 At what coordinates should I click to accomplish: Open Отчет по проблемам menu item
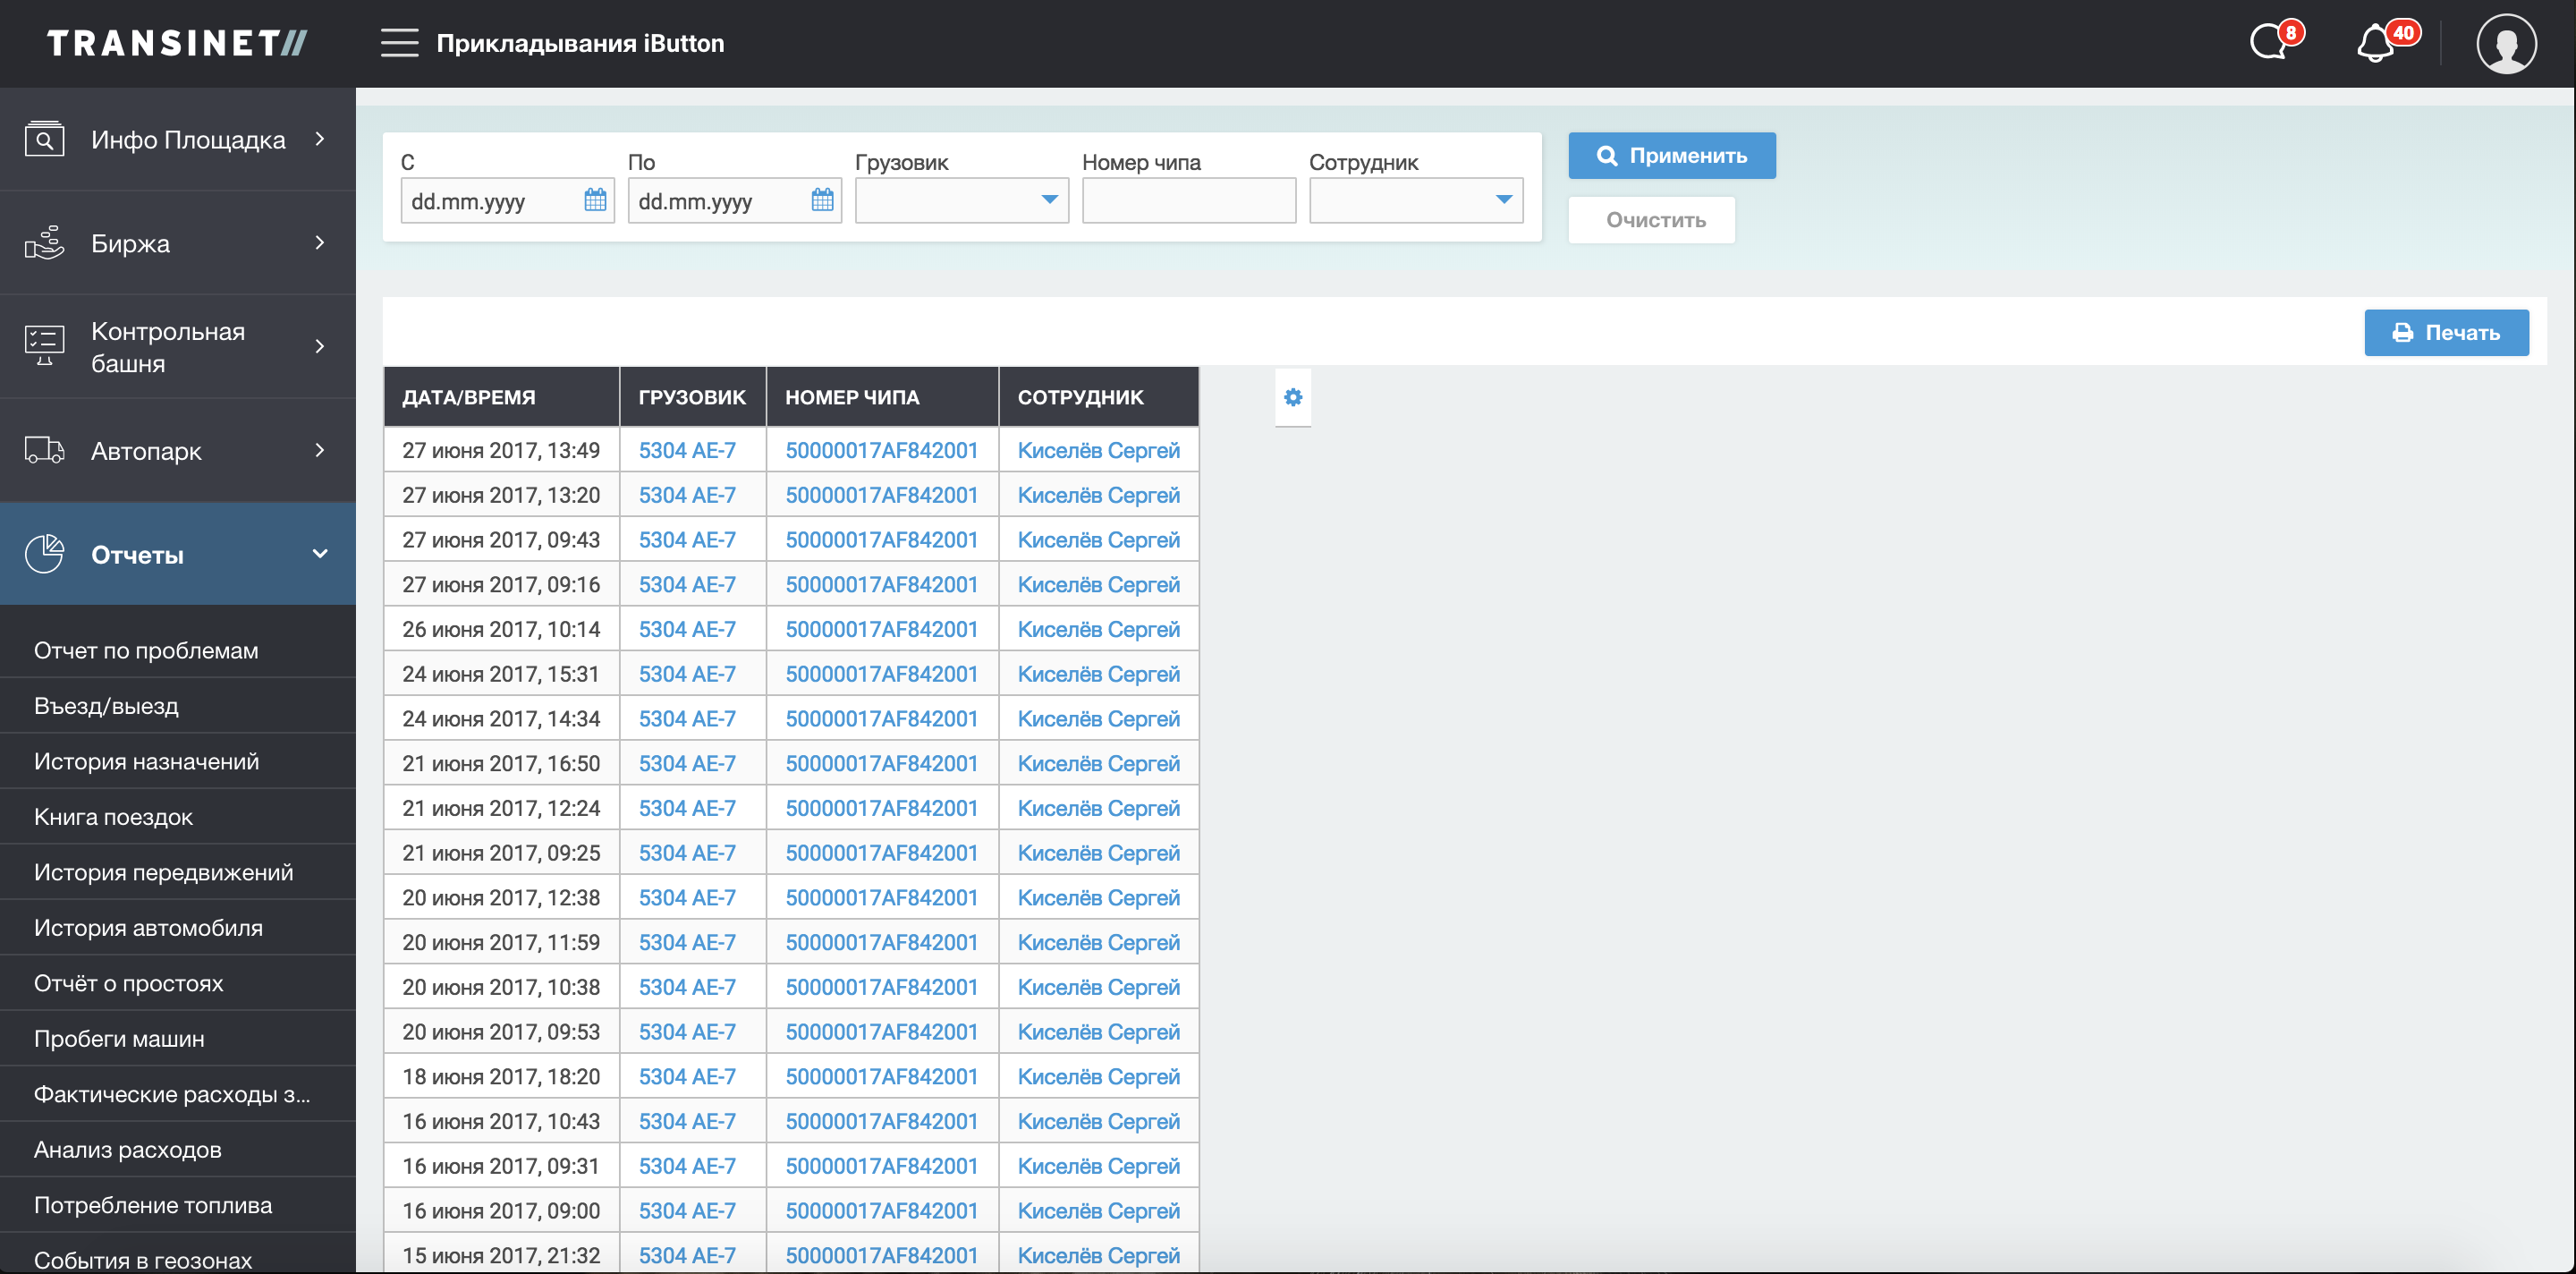pos(146,650)
